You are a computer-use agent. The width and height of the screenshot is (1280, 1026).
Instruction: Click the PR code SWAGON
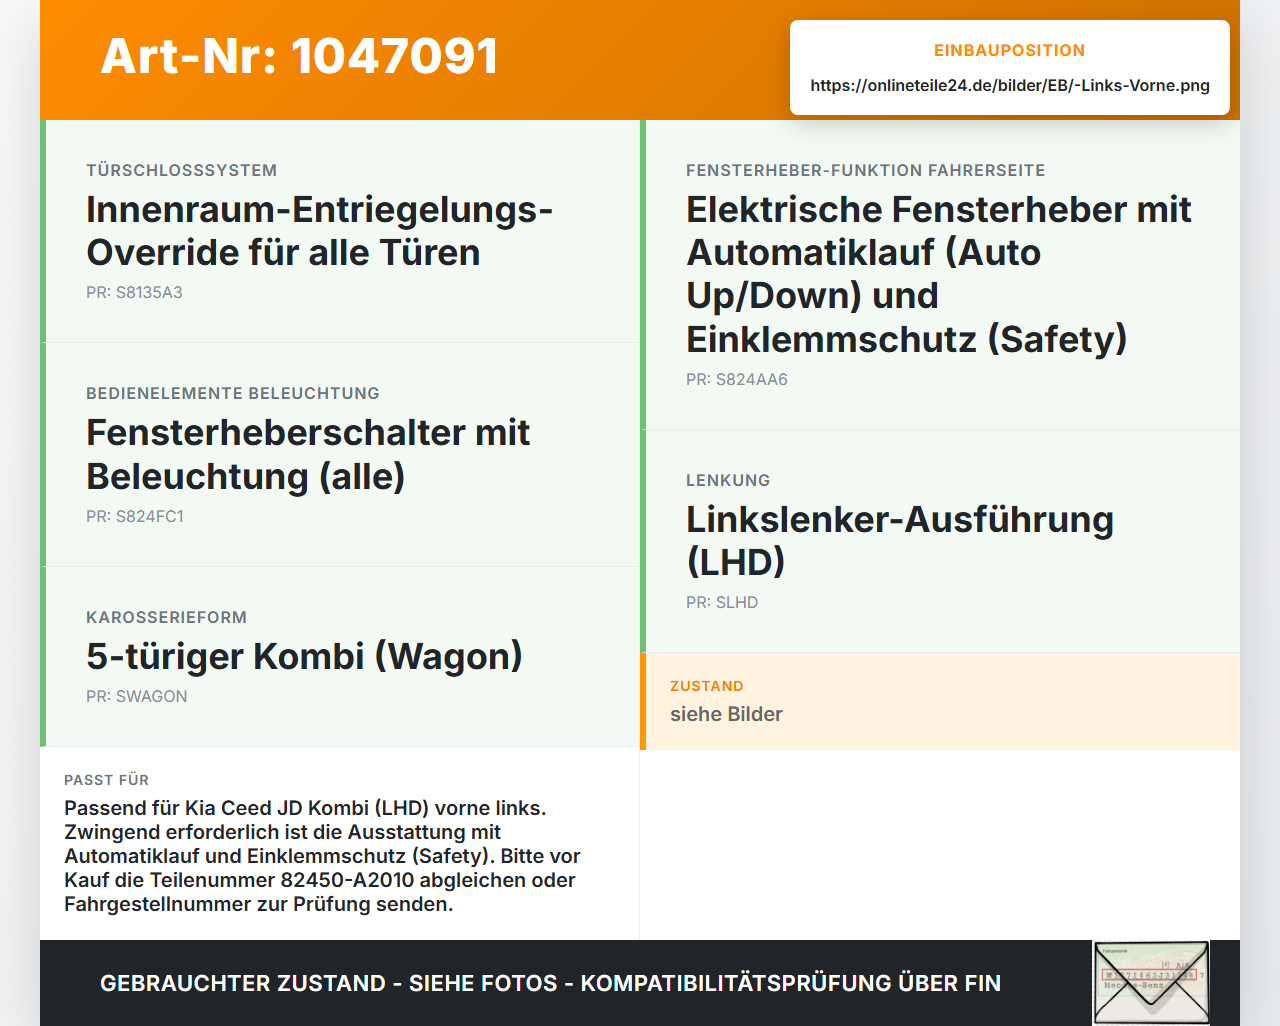[137, 697]
